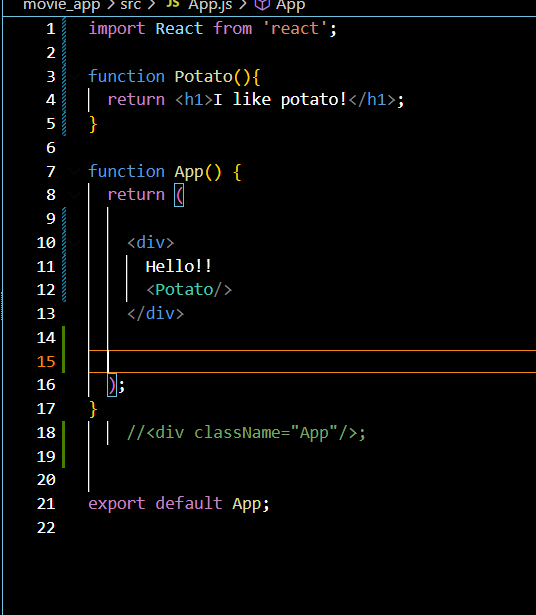Click the Potato function name on line 3
This screenshot has height=615, width=536.
tap(203, 76)
